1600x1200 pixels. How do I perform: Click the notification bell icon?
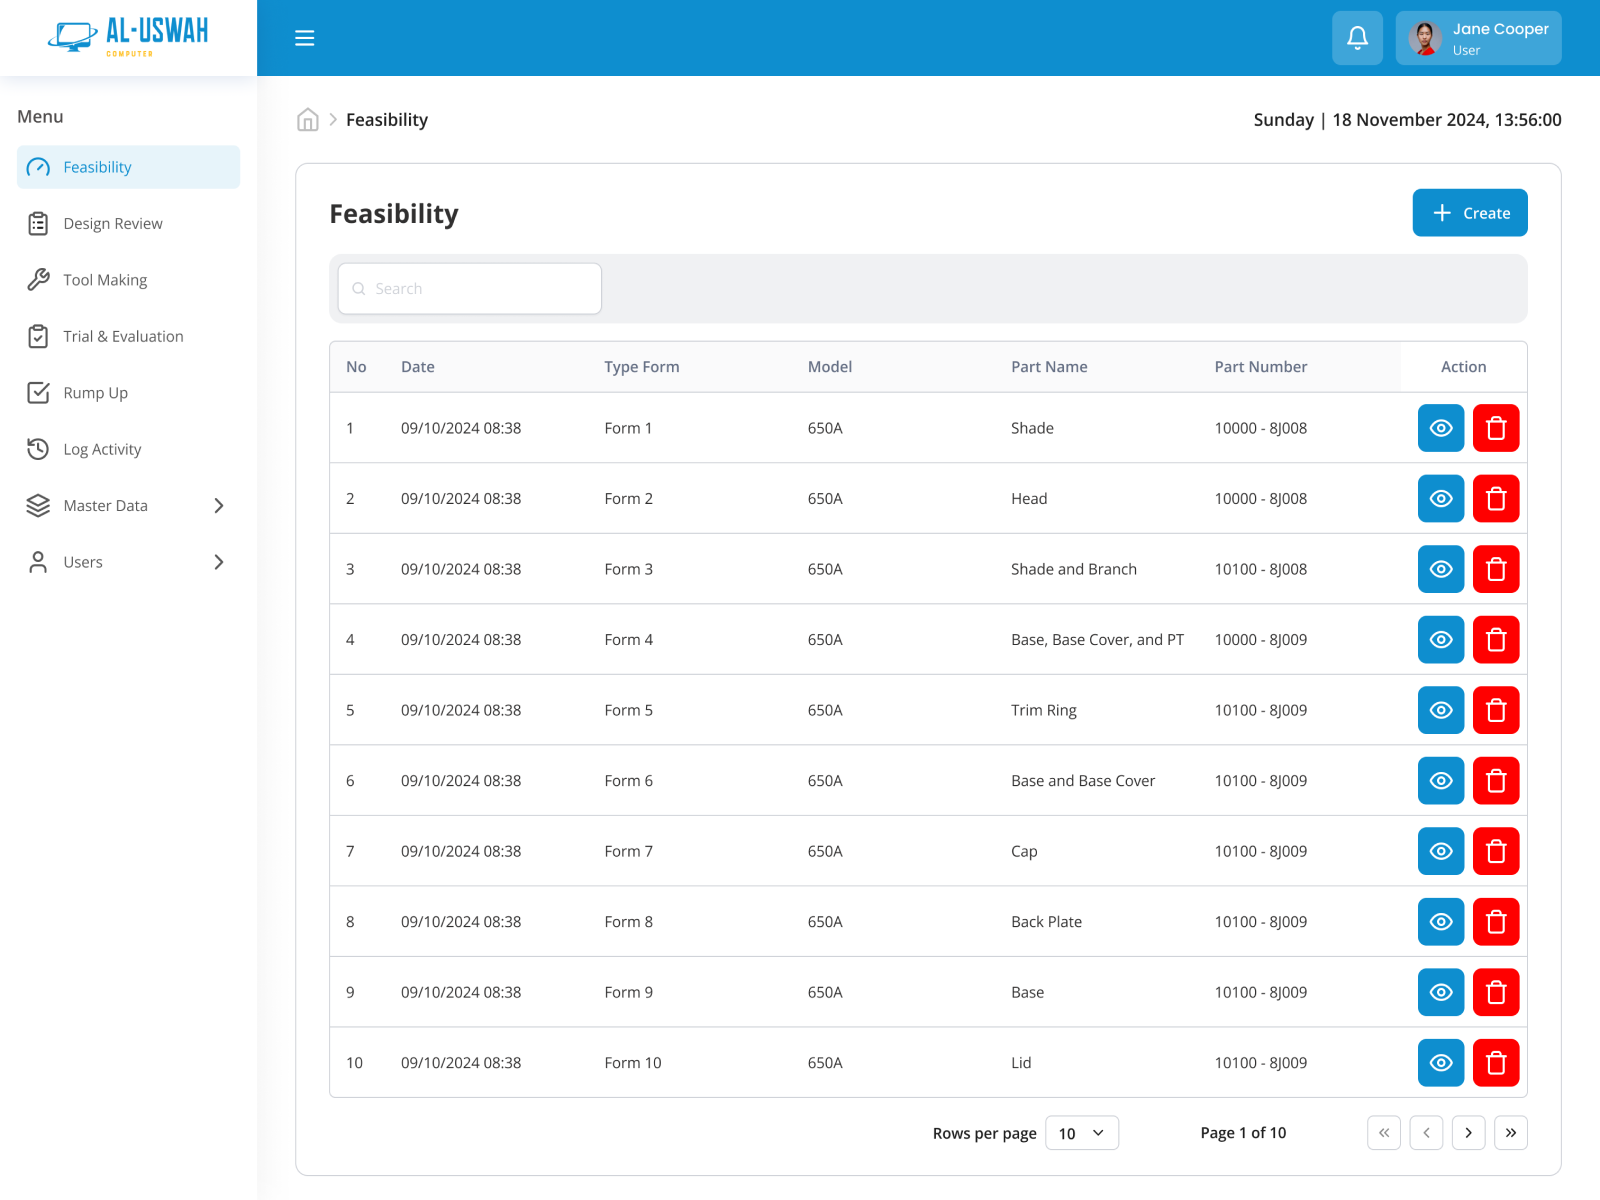click(1357, 37)
